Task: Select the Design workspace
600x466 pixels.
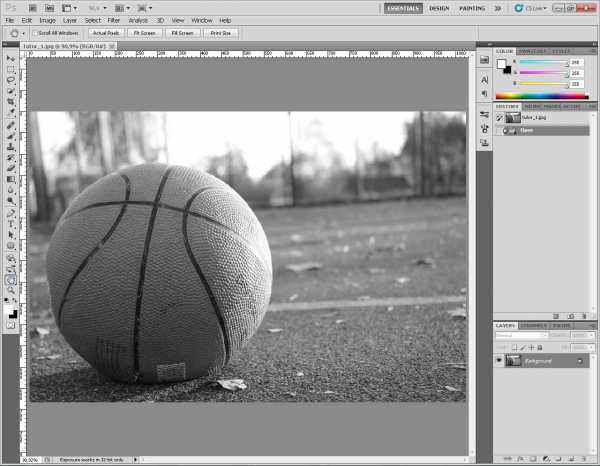Action: (x=439, y=8)
